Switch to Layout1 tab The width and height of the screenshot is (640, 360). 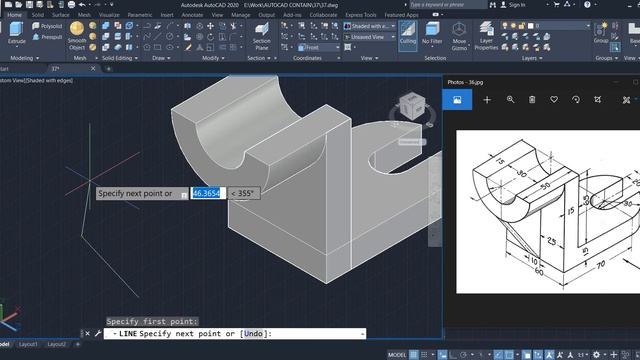point(28,344)
